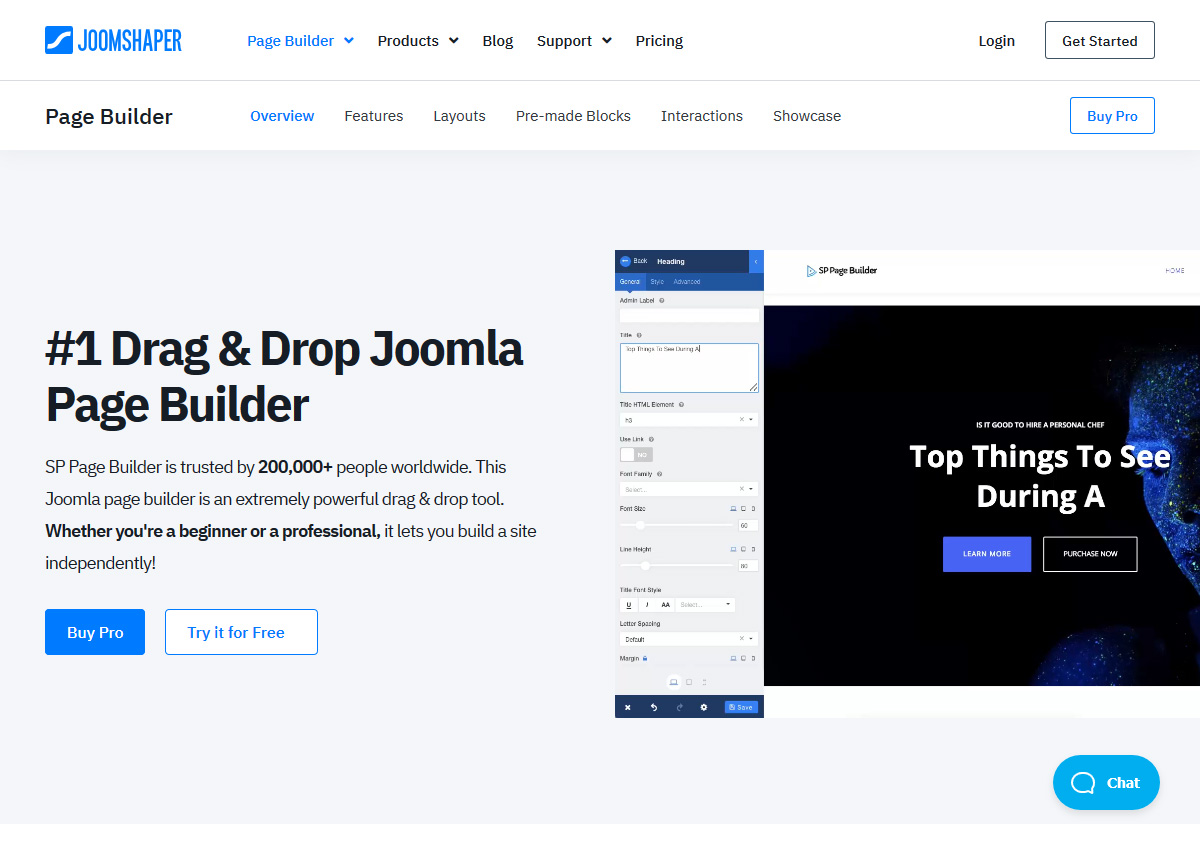Viewport: 1200px width, 850px height.
Task: Click the Try it for Free button
Action: pyautogui.click(x=241, y=631)
